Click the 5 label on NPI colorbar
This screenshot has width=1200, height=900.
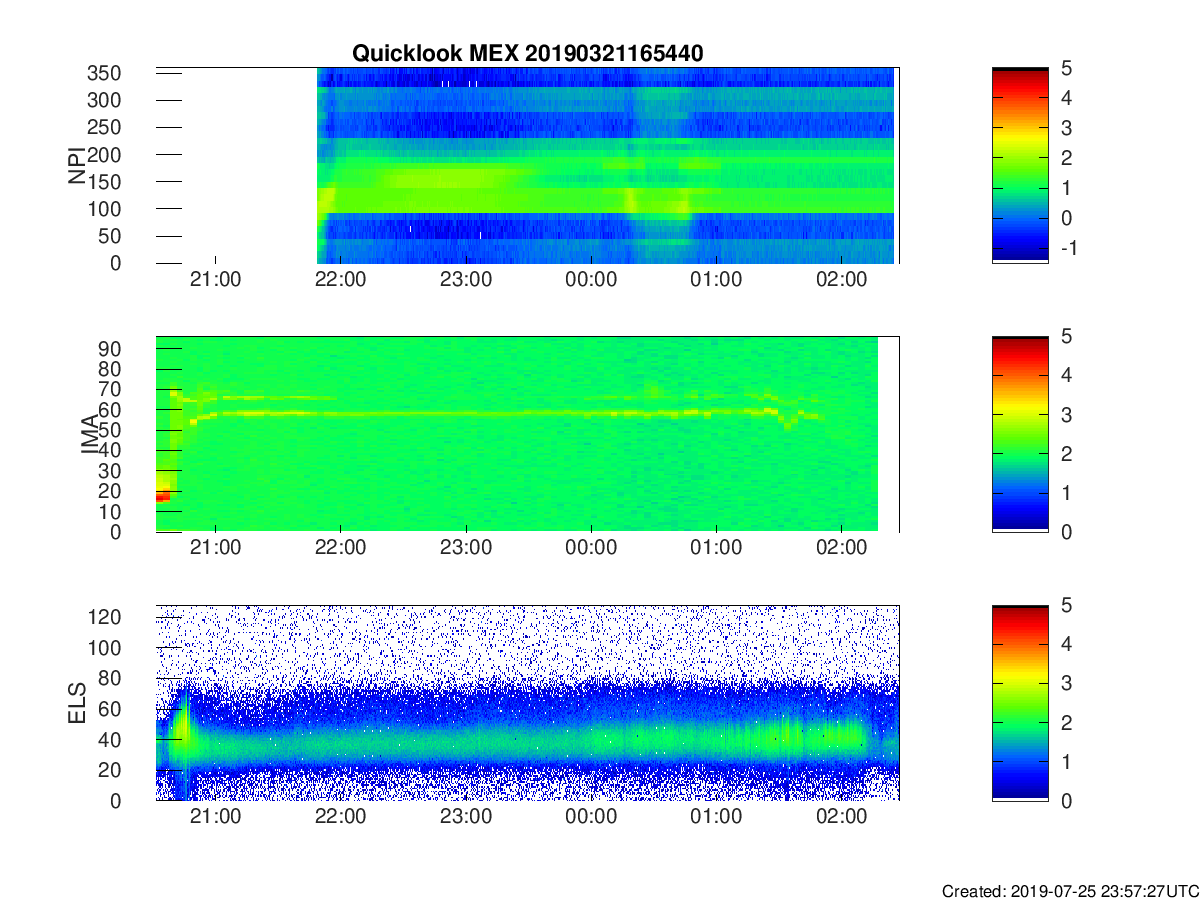pyautogui.click(x=1066, y=68)
